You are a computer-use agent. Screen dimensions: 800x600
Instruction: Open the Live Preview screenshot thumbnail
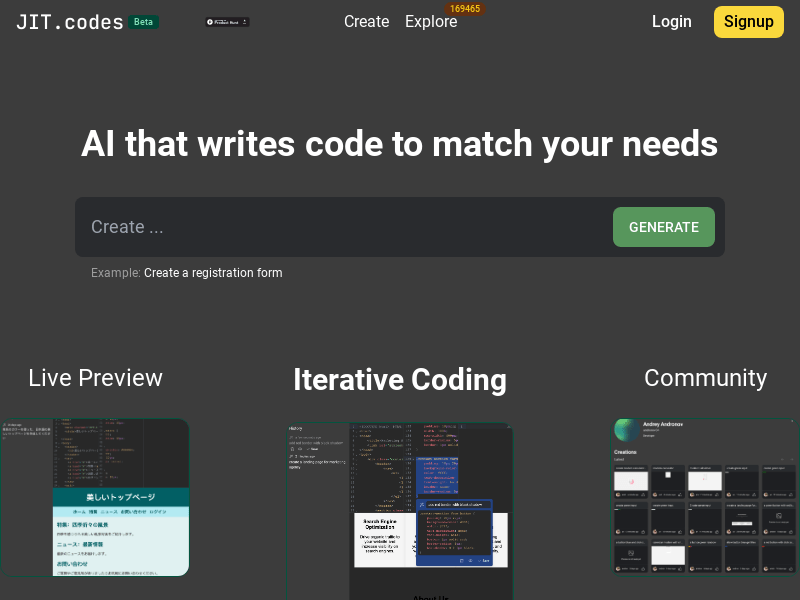[x=95, y=497]
